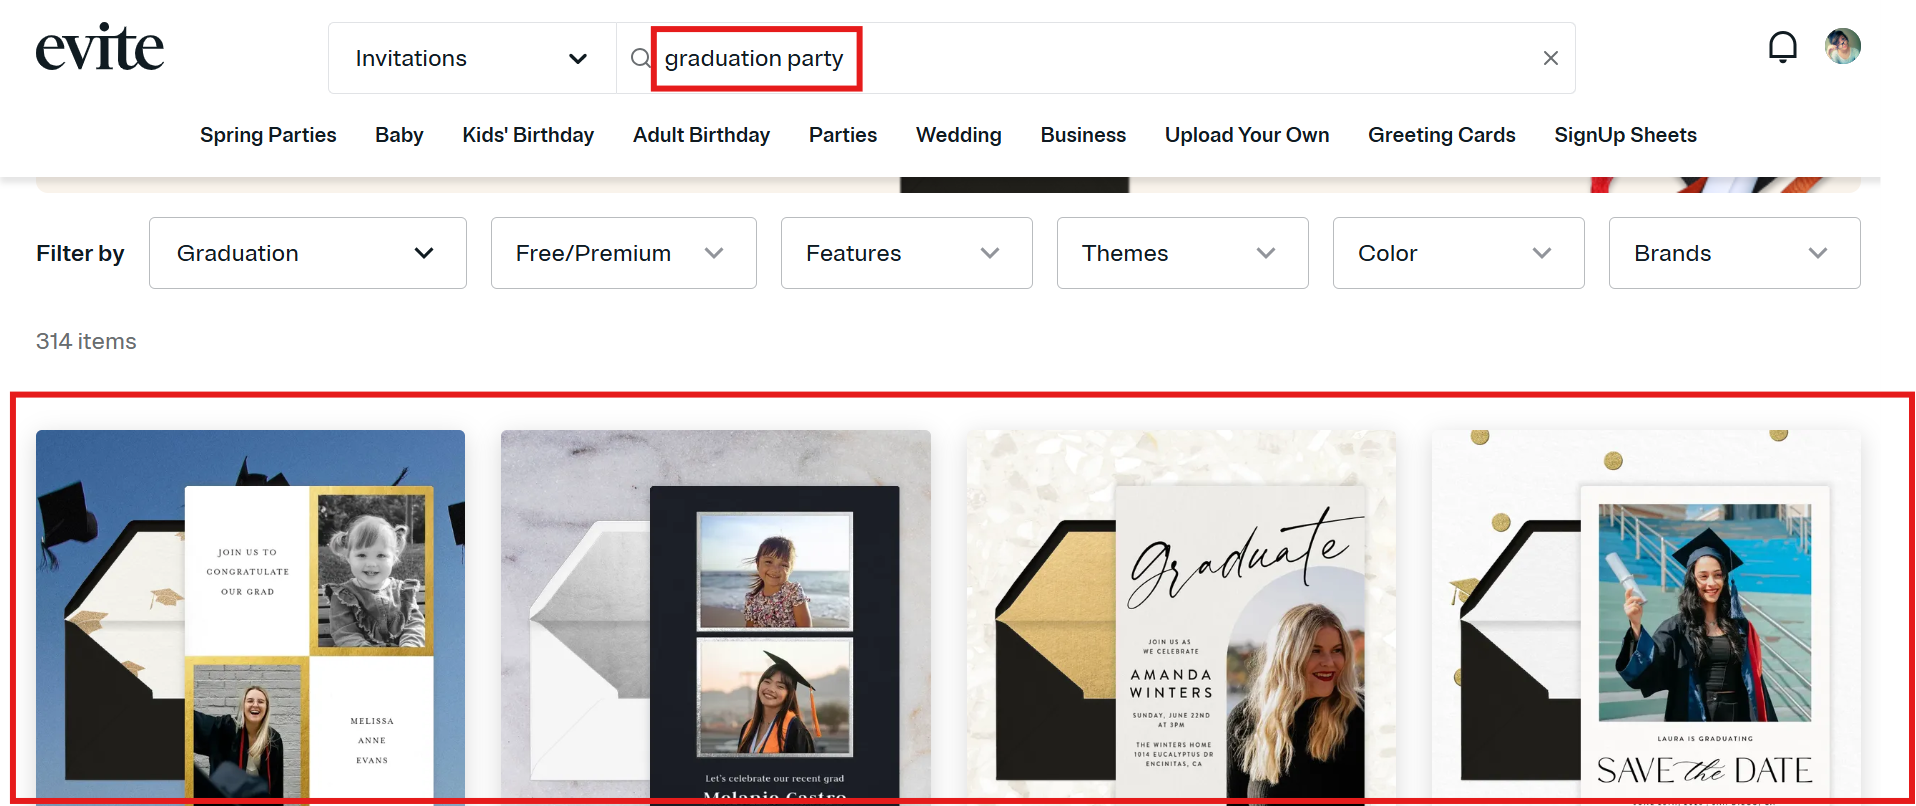The height and width of the screenshot is (806, 1916).
Task: Open the user profile avatar
Action: click(x=1842, y=46)
